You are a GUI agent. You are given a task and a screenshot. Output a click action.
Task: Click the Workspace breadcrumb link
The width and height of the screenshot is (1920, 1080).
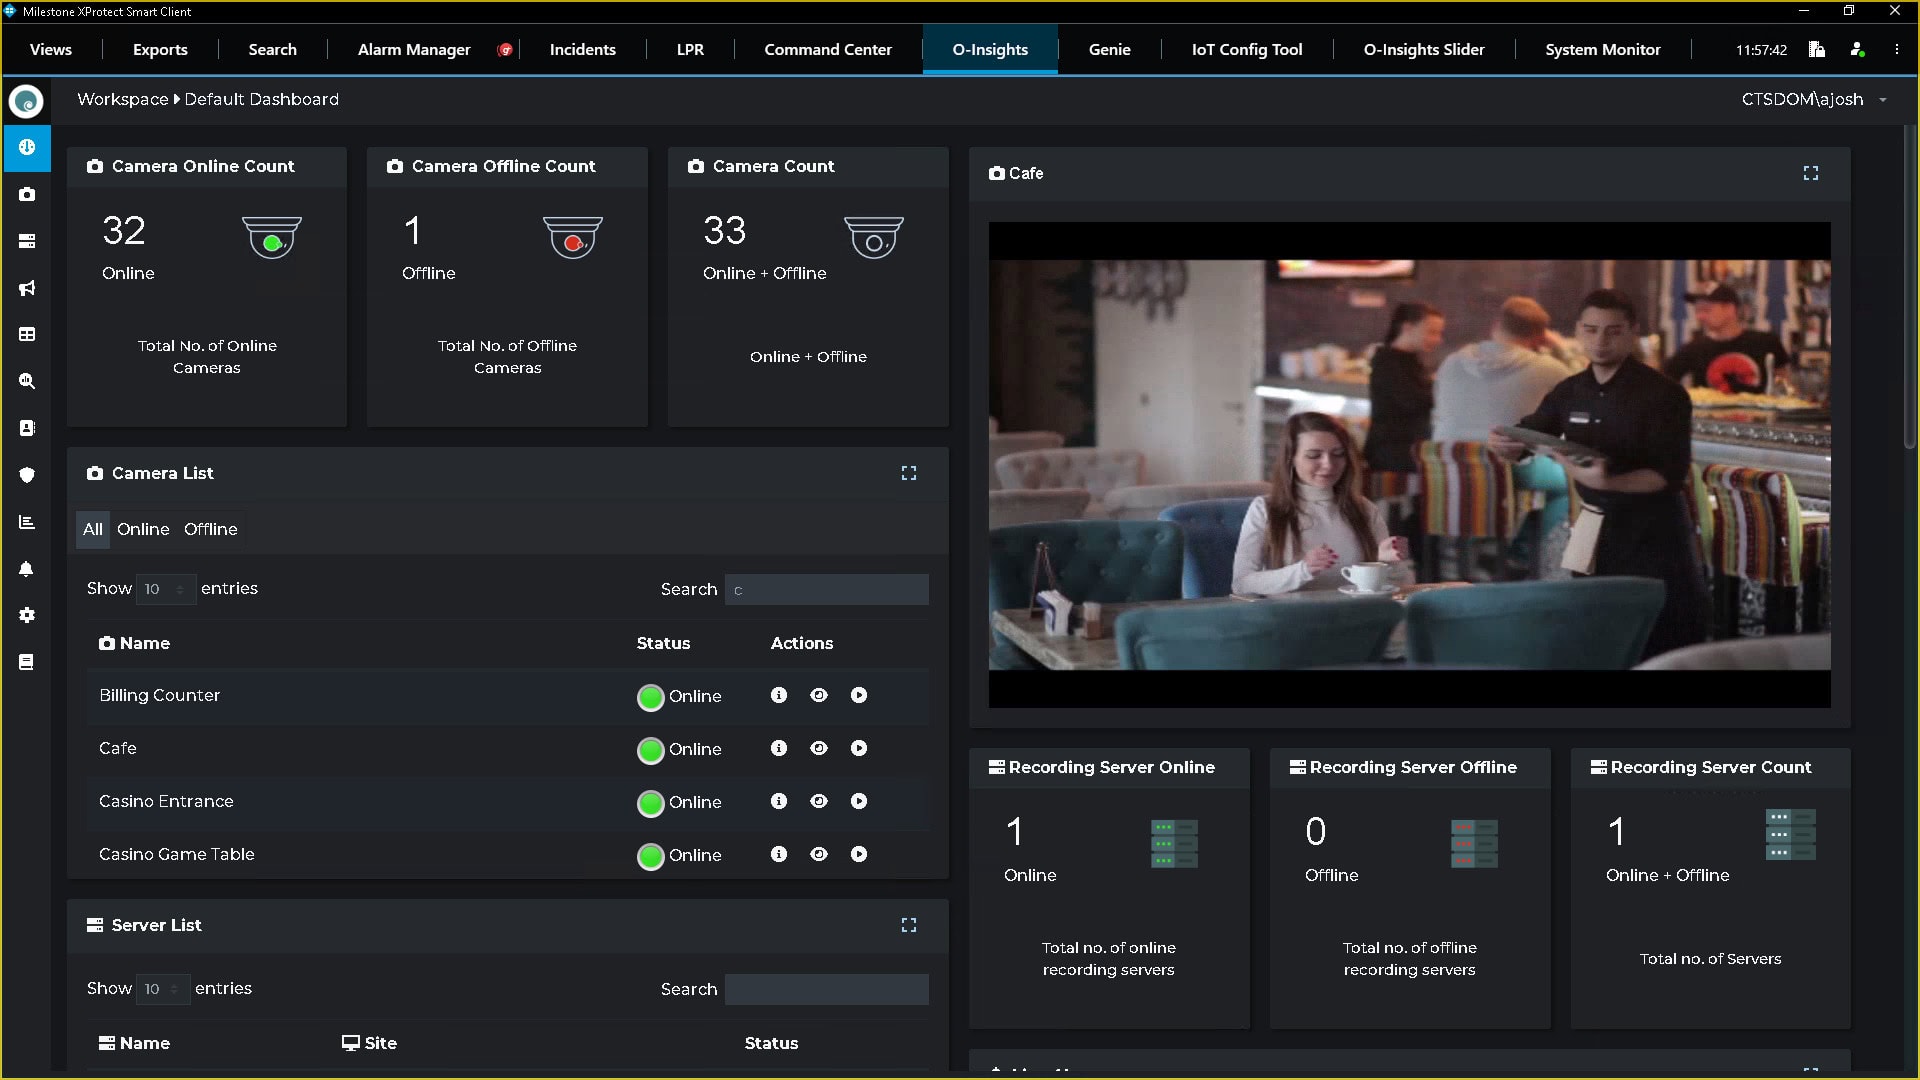122,99
